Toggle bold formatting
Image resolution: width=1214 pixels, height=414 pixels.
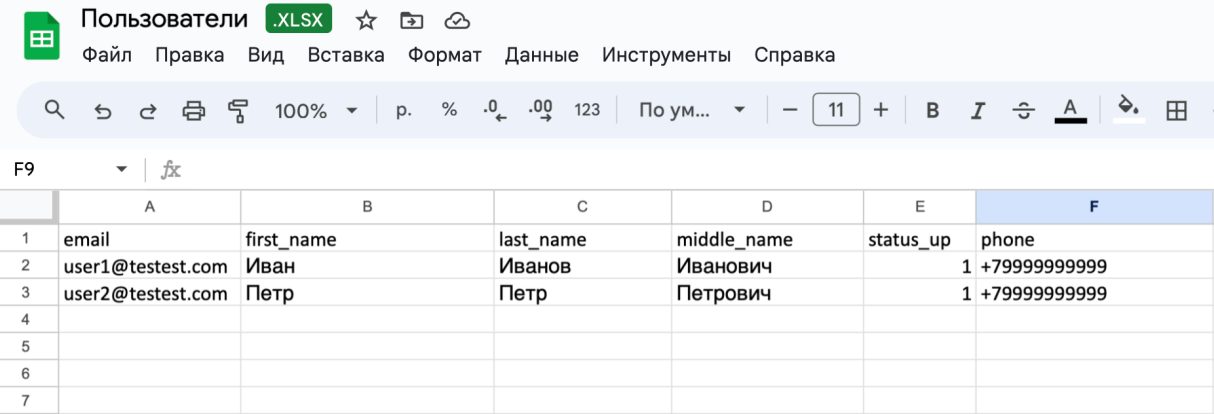click(932, 110)
